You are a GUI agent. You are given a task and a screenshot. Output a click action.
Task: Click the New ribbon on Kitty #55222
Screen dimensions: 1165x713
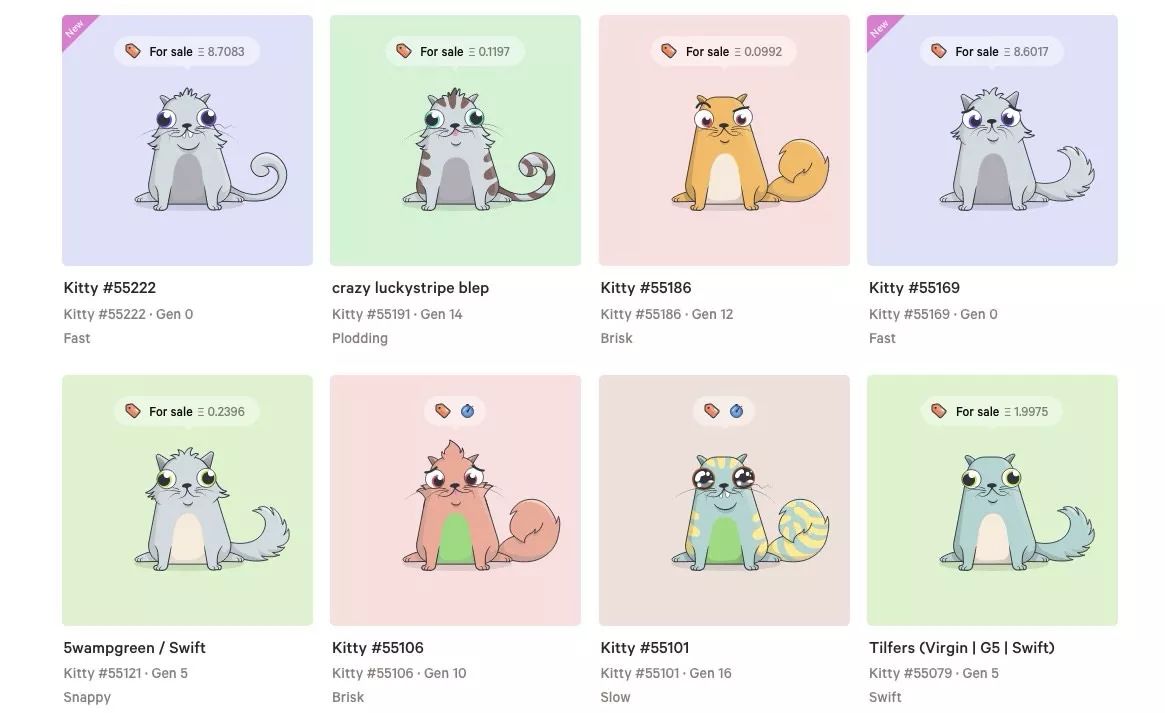point(77,30)
